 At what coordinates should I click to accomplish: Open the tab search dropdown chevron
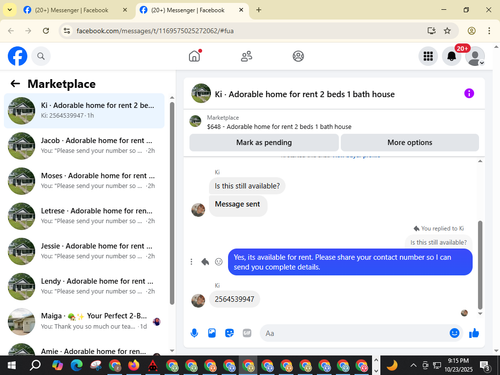point(10,10)
